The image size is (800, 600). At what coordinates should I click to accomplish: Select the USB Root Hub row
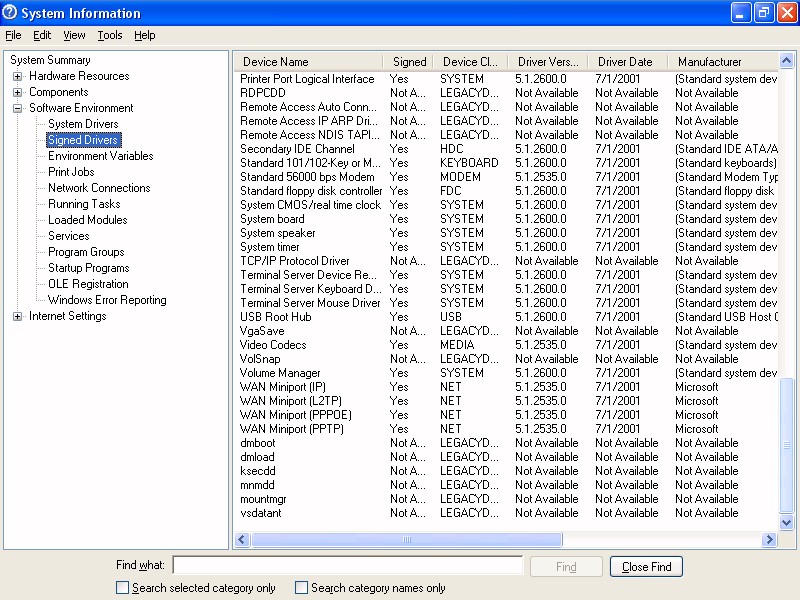[x=276, y=317]
